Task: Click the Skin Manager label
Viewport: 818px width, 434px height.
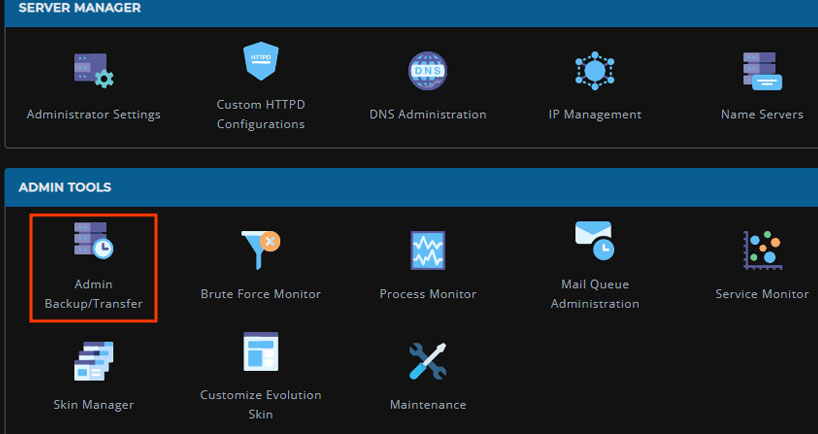Action: (x=94, y=404)
